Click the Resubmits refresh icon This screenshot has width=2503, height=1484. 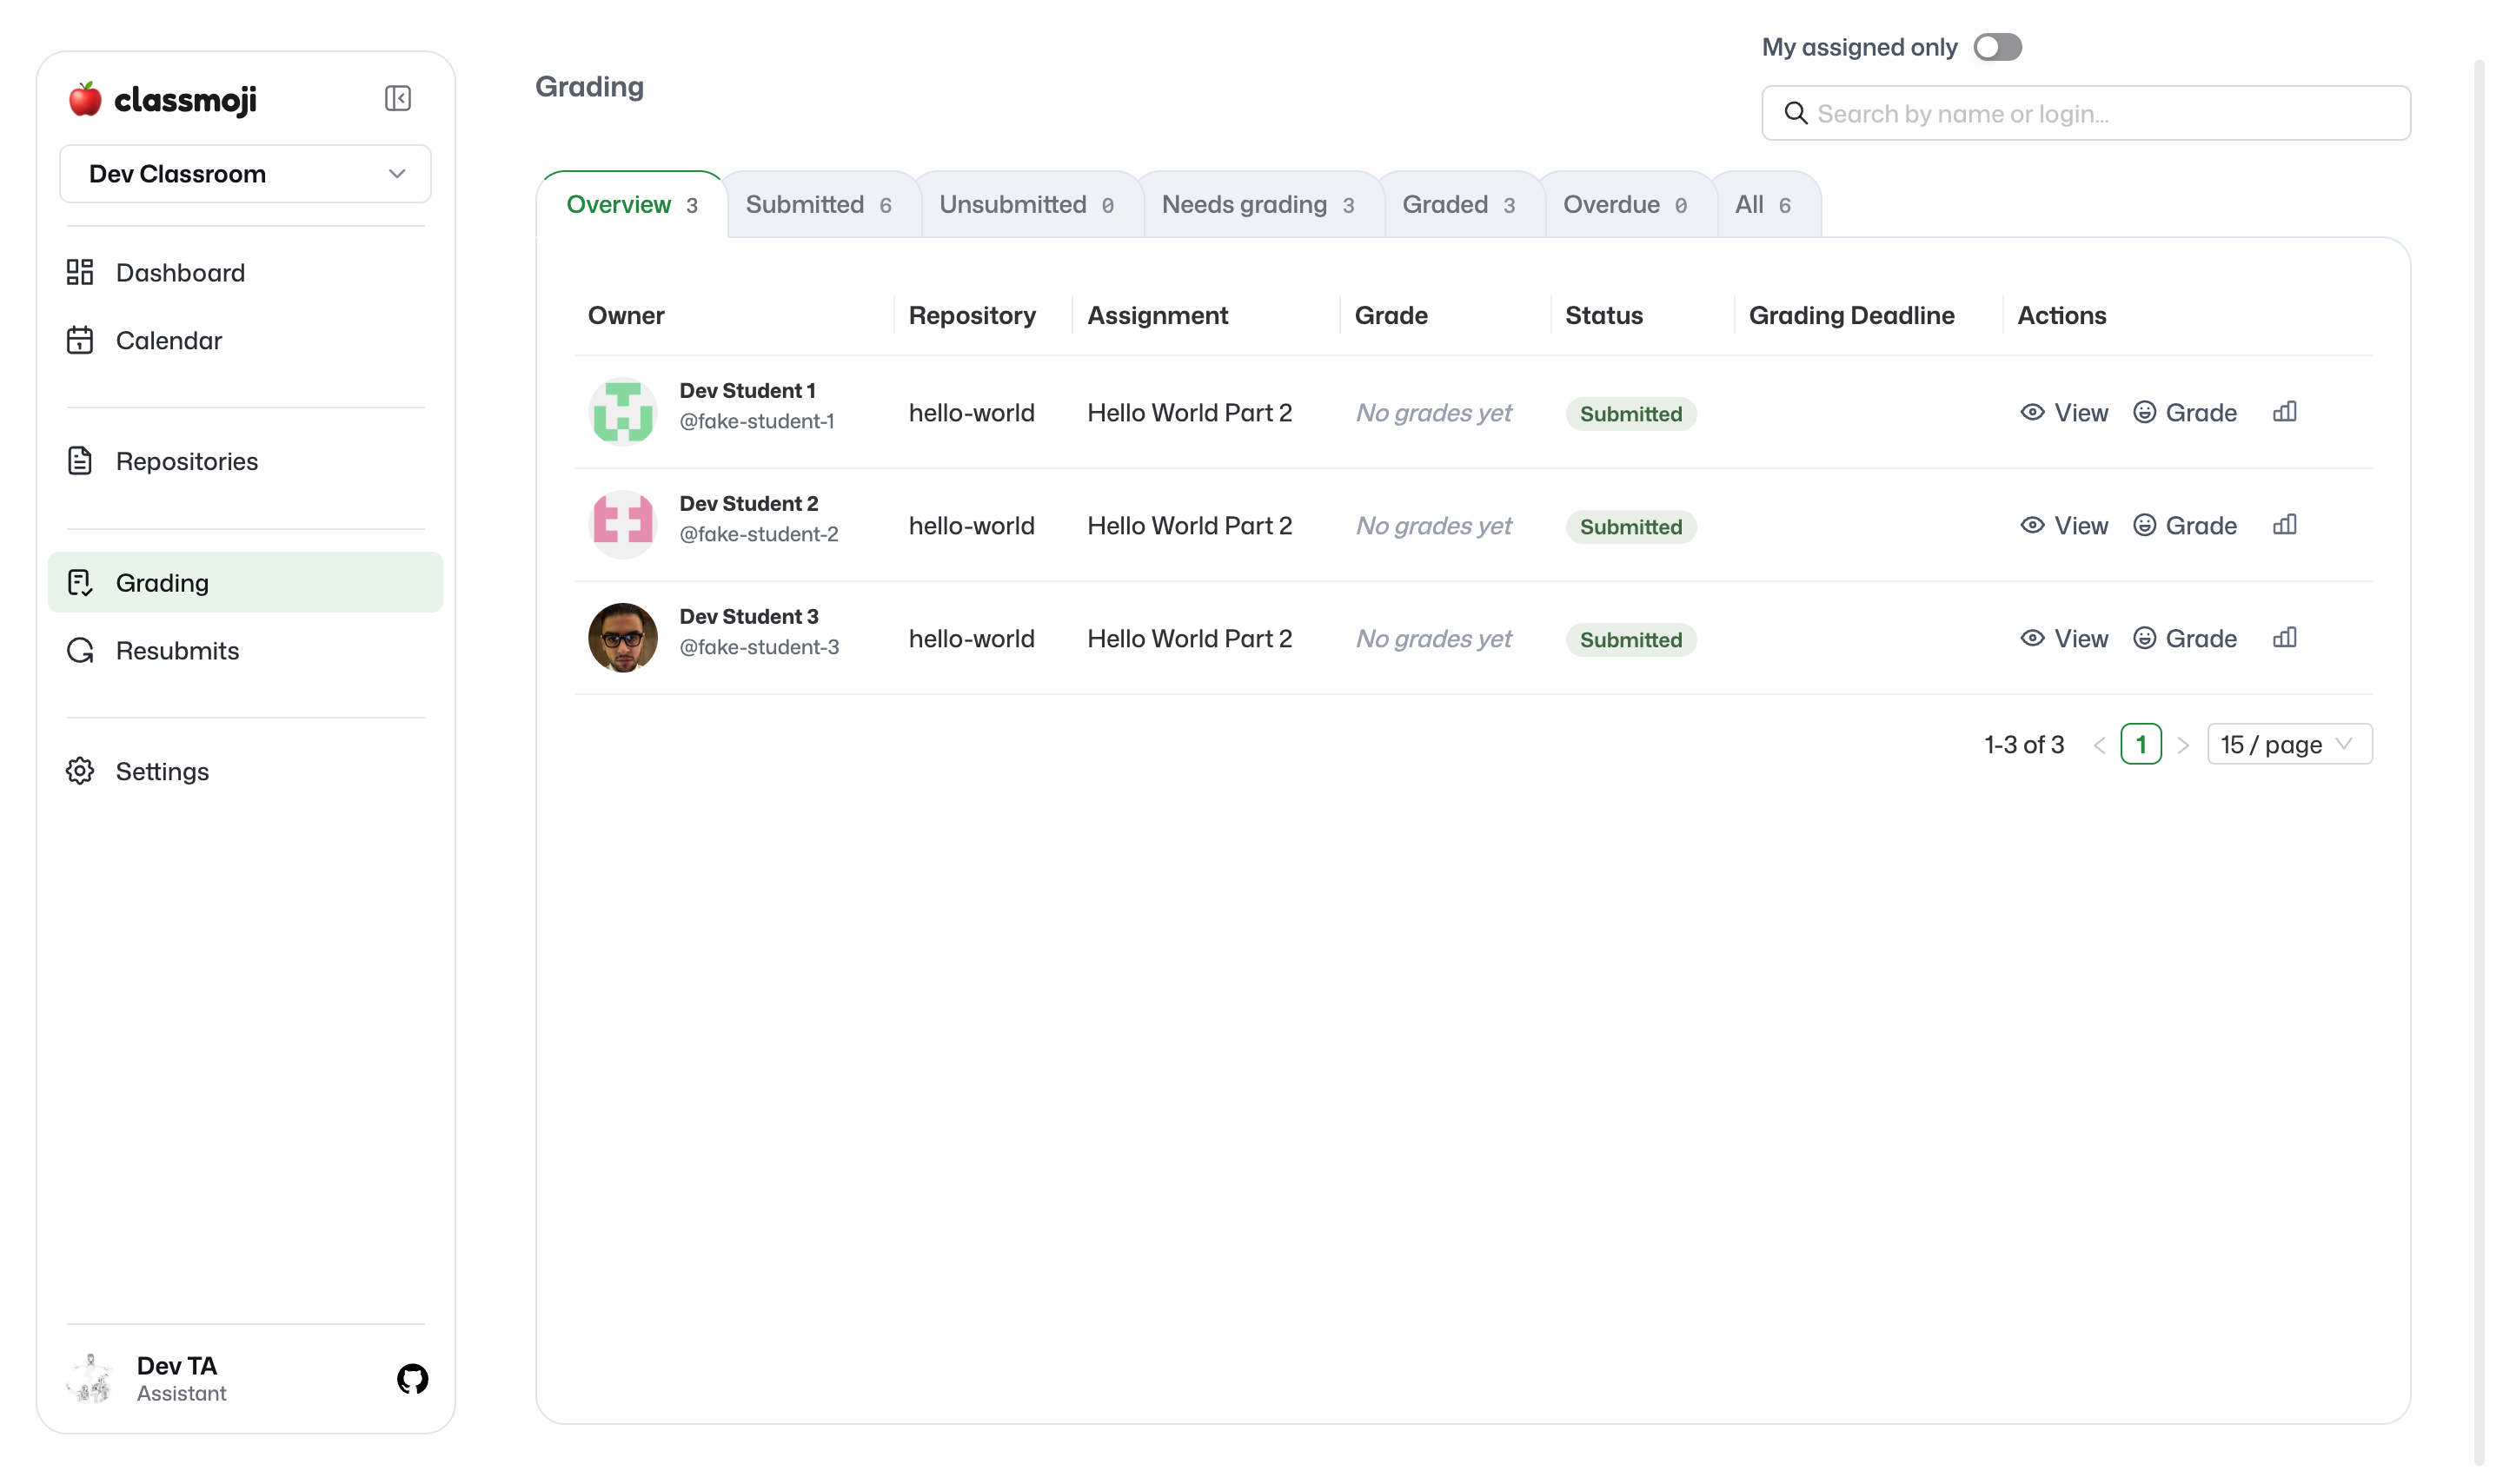80,650
